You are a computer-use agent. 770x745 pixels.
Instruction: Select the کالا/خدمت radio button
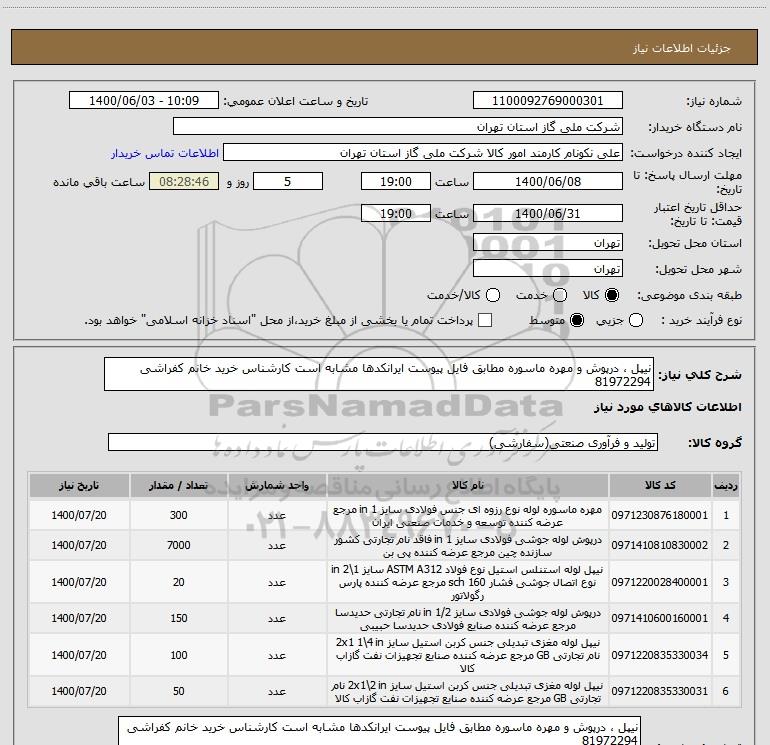[x=493, y=295]
